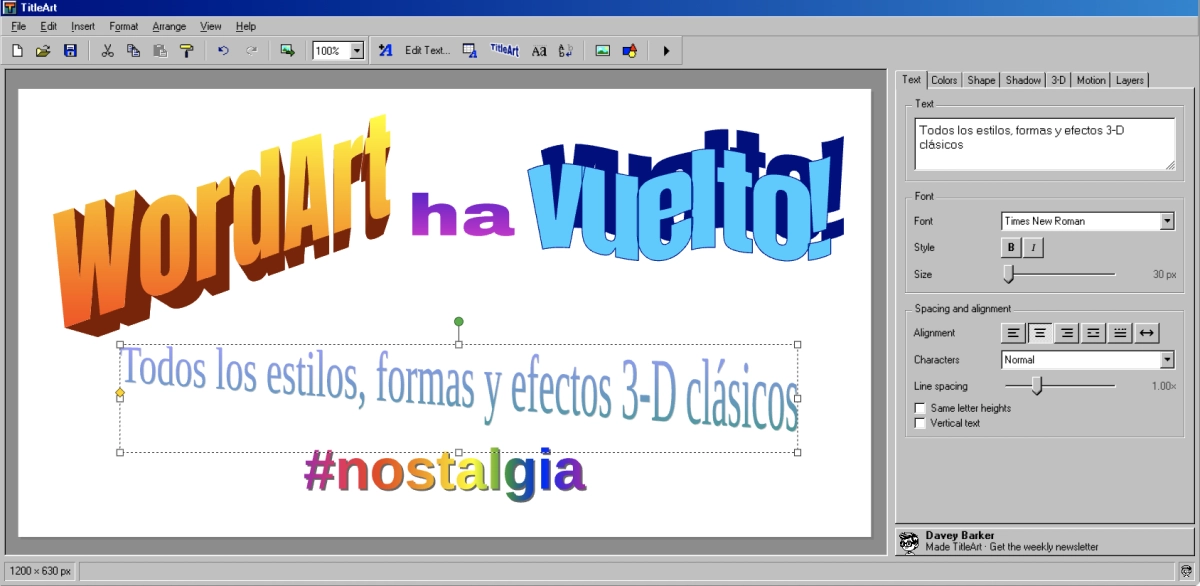
Task: Cut selection with the scissors icon
Action: tap(108, 50)
